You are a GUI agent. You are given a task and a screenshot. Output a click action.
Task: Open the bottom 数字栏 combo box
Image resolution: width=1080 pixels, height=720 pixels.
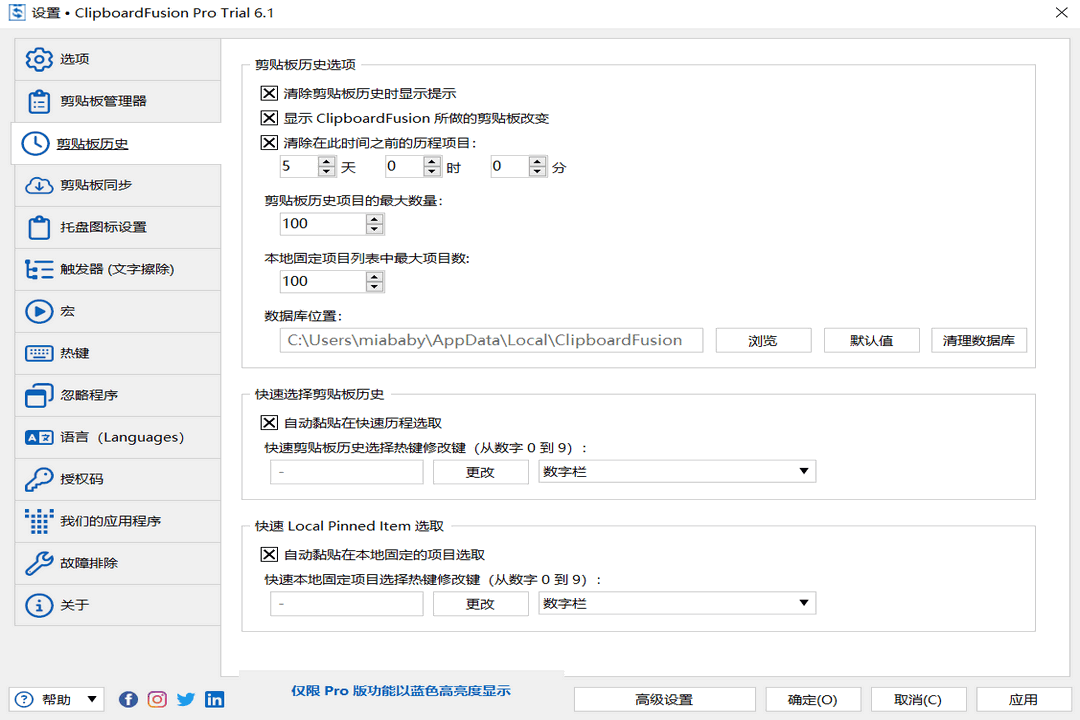[677, 603]
